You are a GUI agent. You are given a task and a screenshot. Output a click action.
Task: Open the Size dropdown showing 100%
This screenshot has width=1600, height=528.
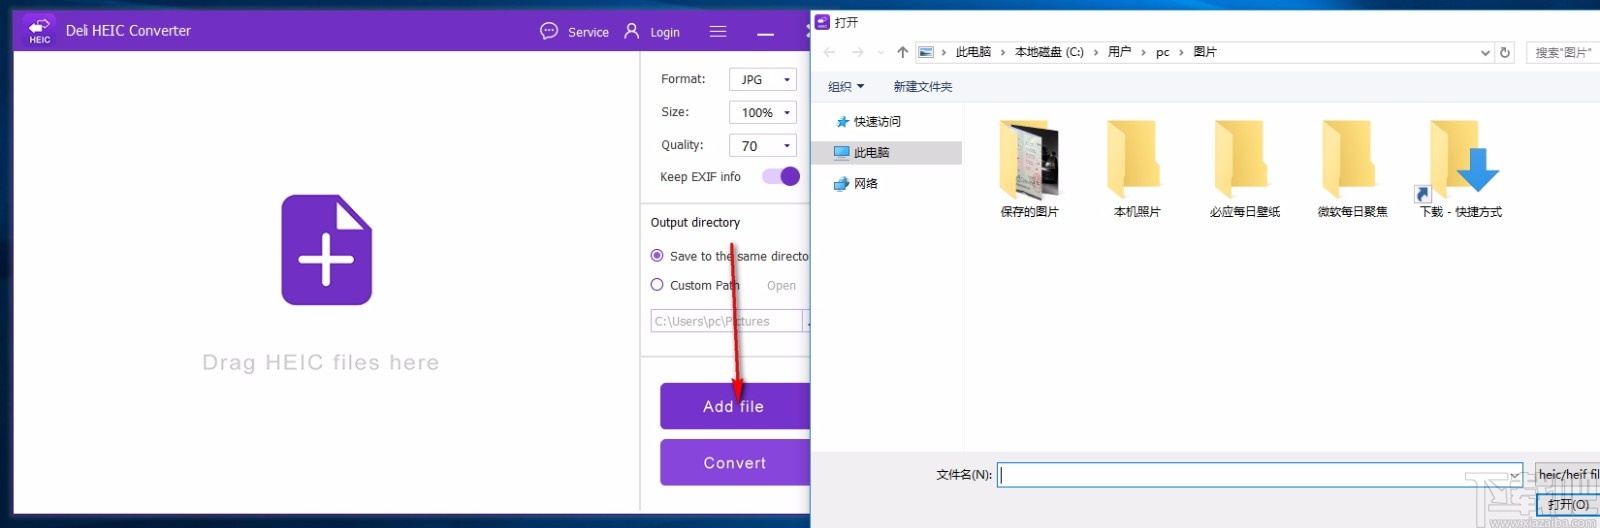[x=763, y=112]
